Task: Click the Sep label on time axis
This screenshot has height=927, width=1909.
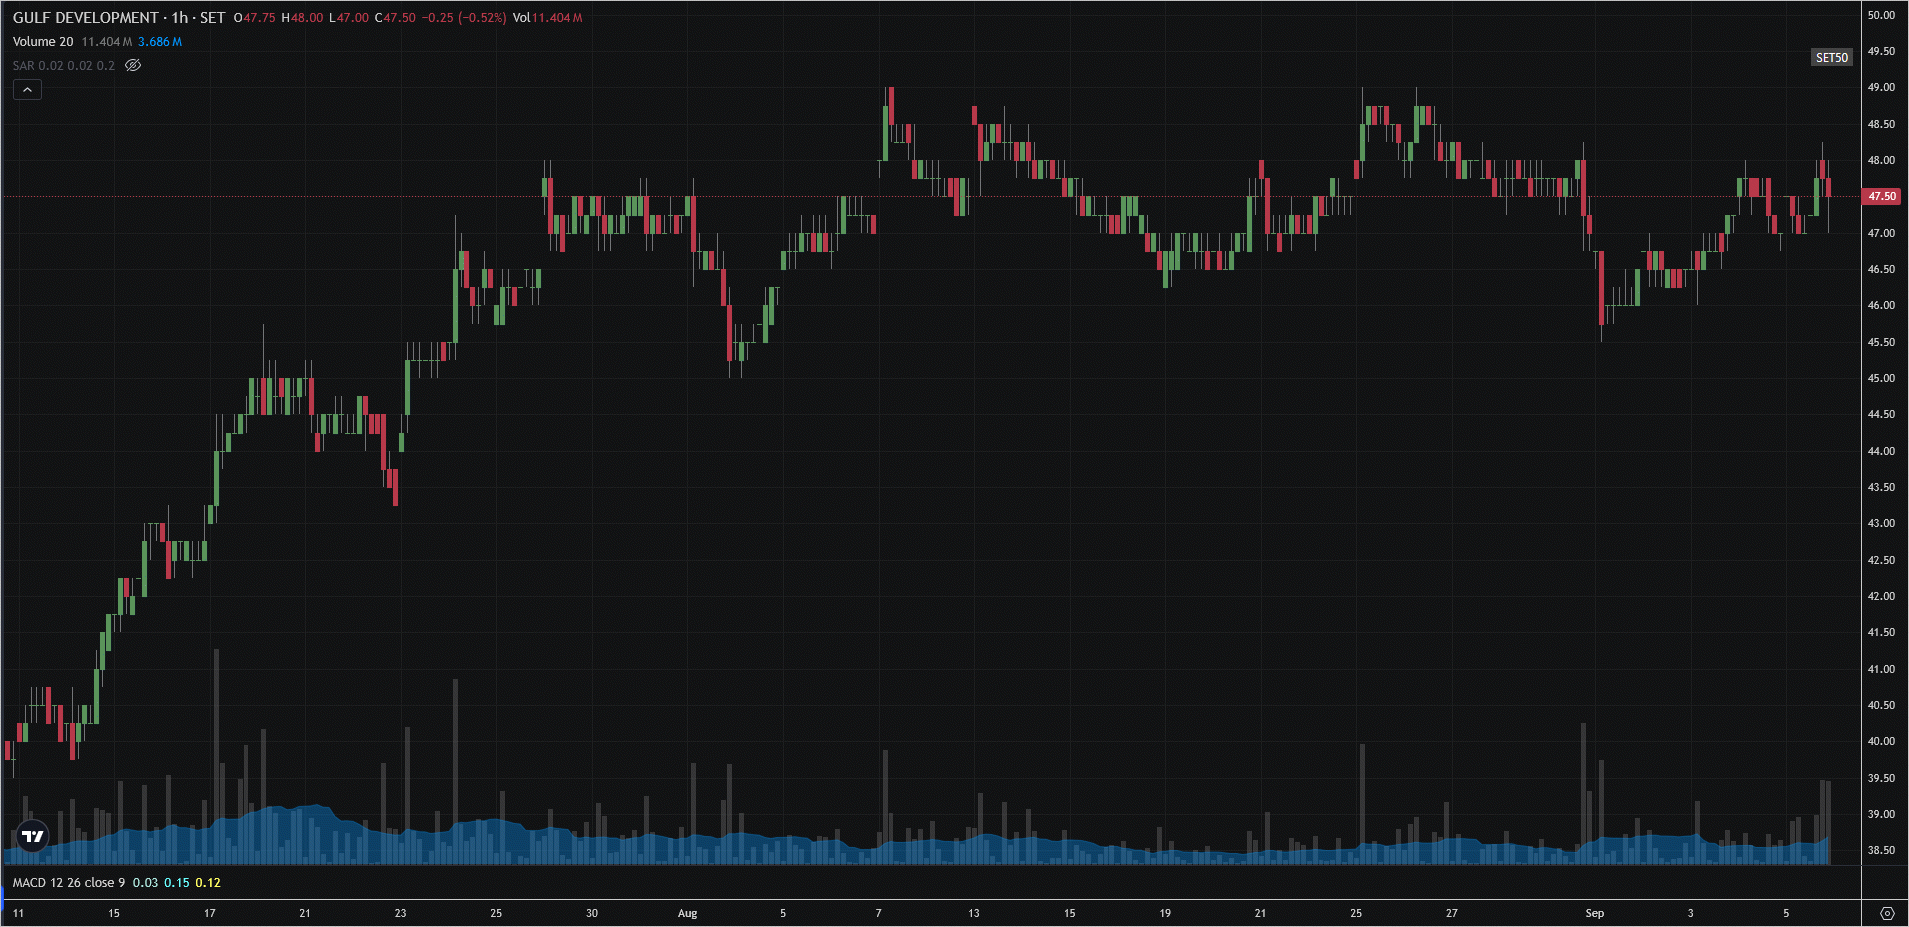Action: coord(1595,913)
